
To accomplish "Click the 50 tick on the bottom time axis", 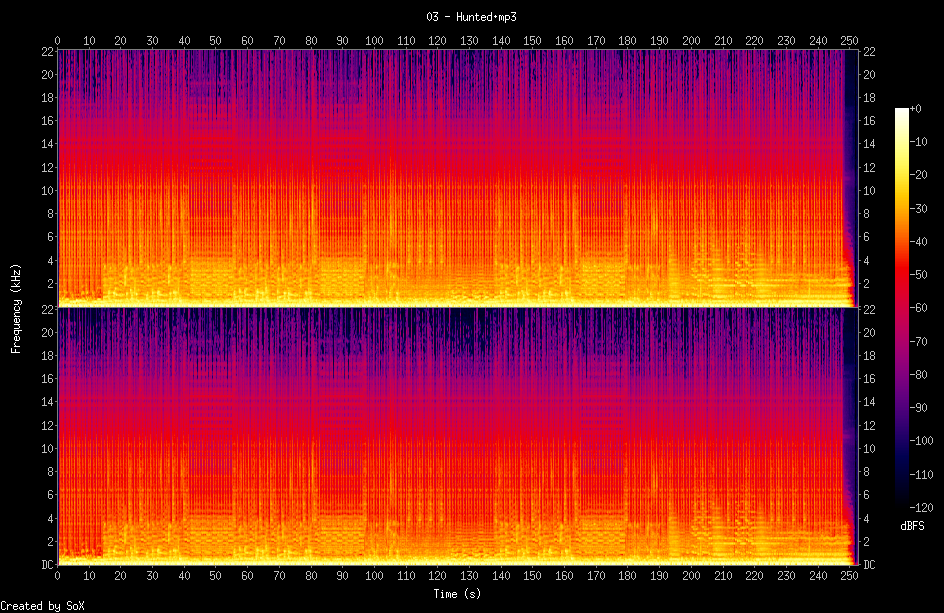I will click(x=216, y=577).
